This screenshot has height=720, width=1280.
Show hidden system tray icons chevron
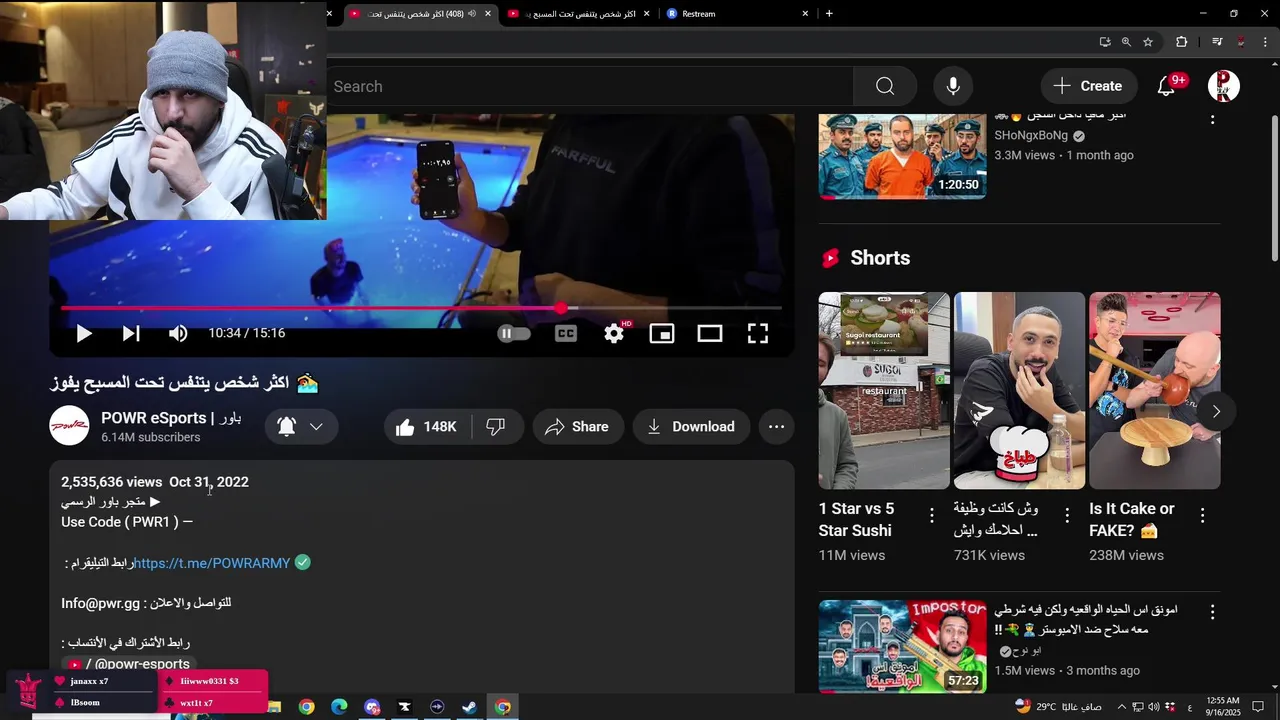coord(1121,707)
